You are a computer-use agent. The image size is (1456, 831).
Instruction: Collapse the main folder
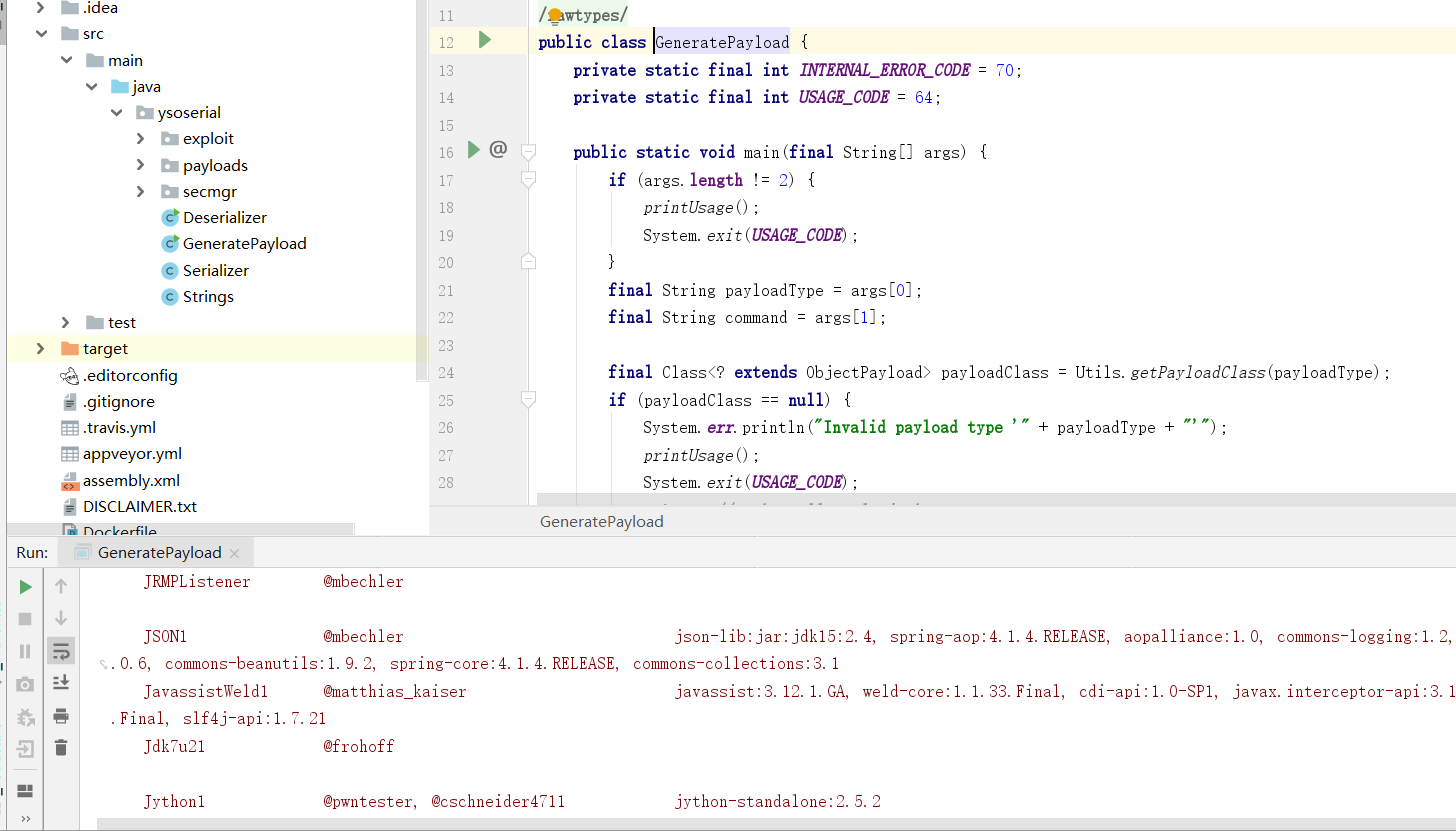(x=66, y=60)
